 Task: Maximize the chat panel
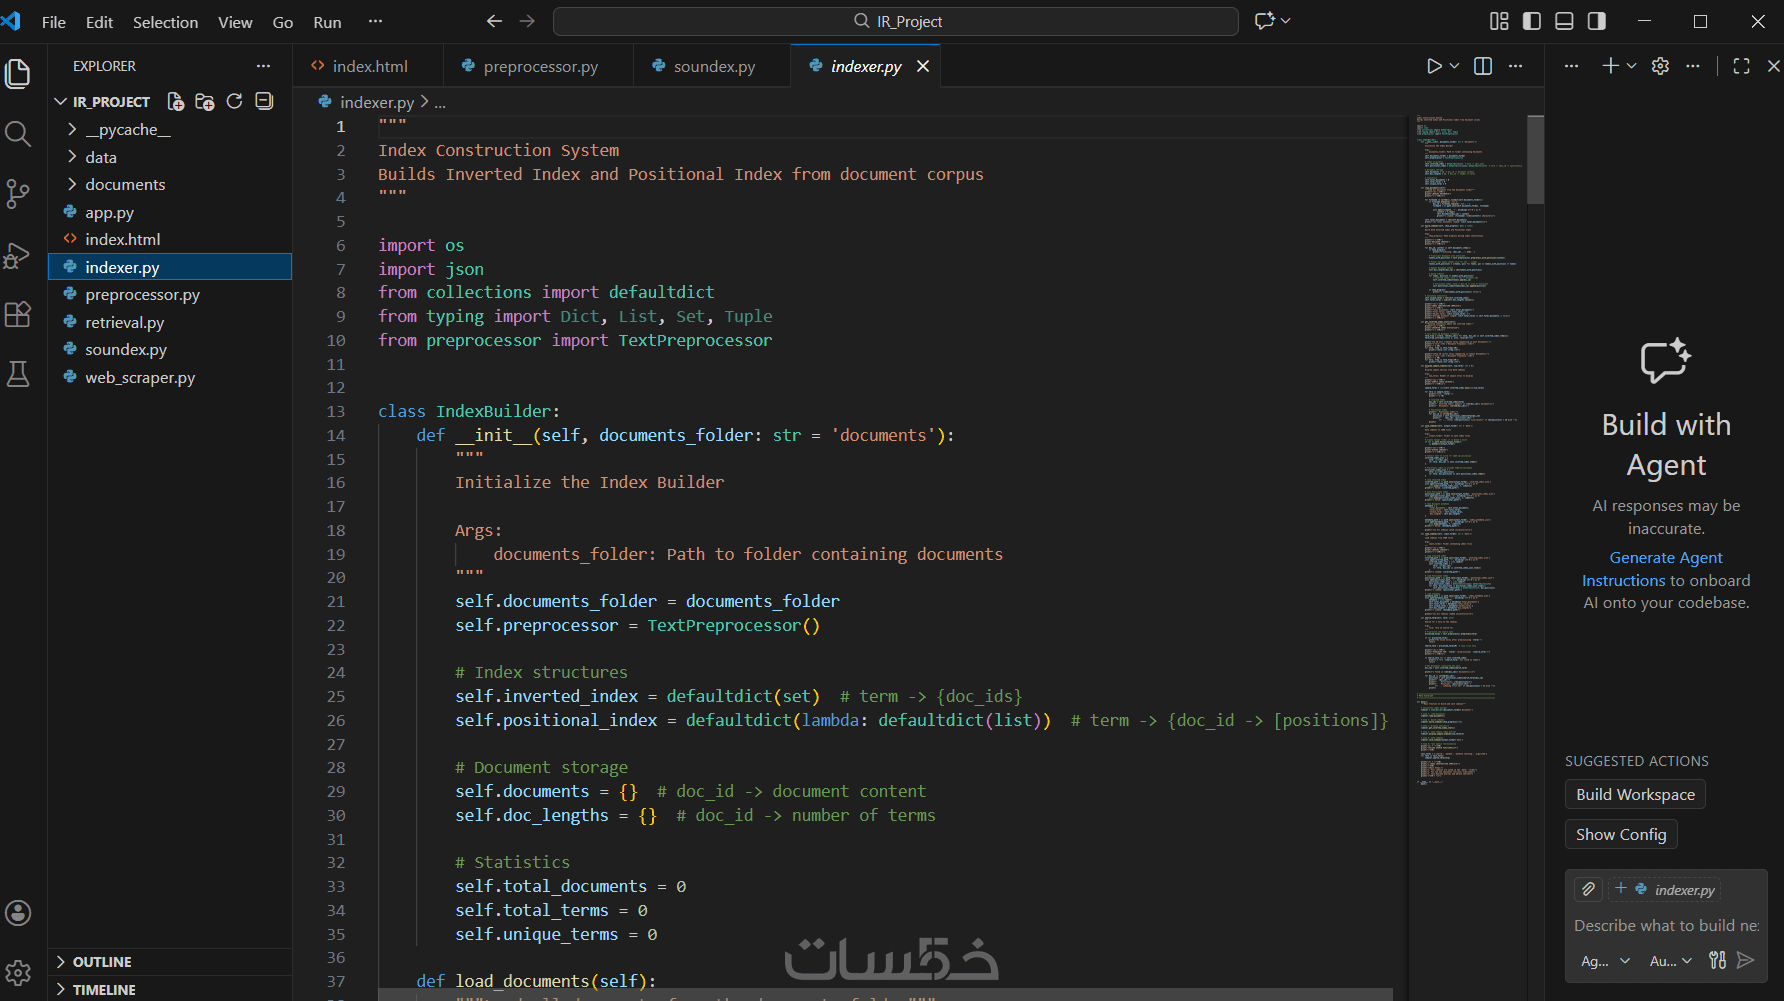click(x=1741, y=66)
